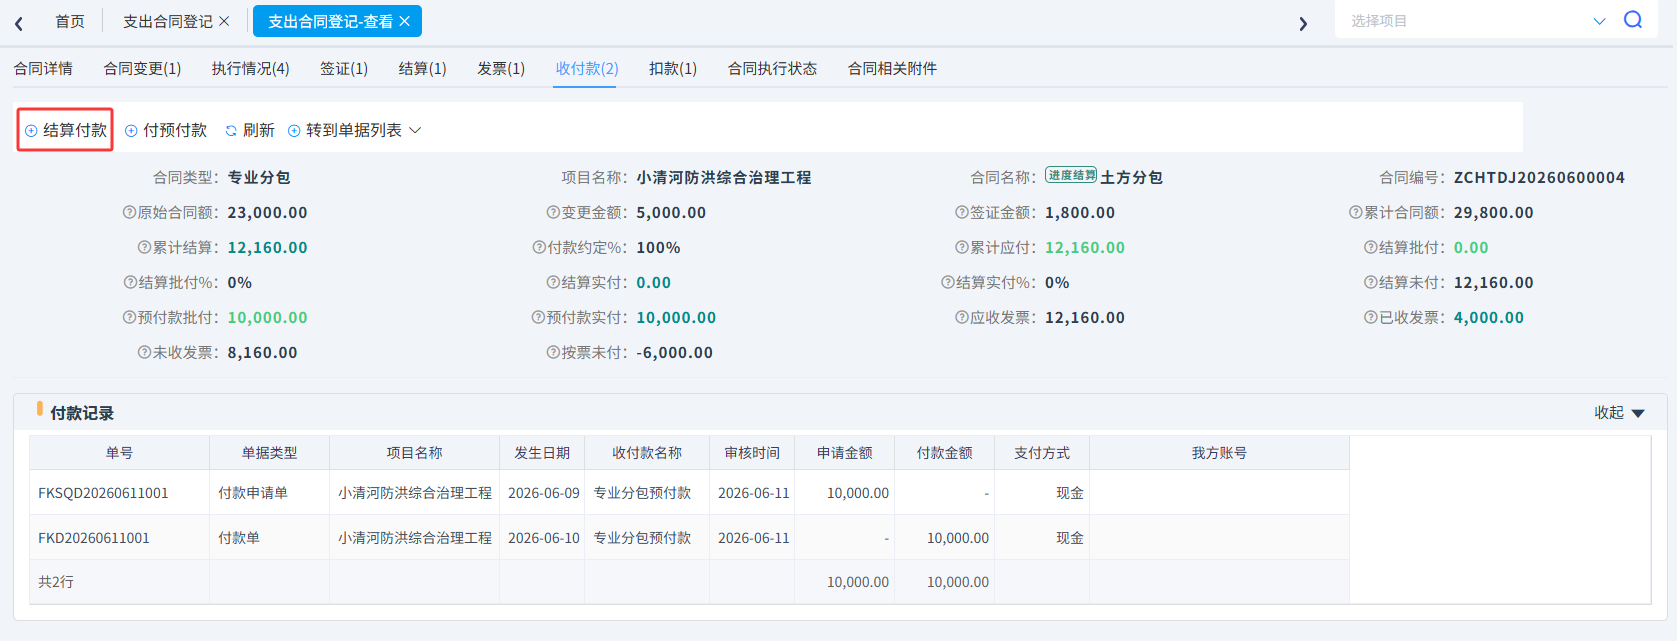This screenshot has height=641, width=1677.
Task: Go back with the left chevron arrow
Action: point(19,23)
